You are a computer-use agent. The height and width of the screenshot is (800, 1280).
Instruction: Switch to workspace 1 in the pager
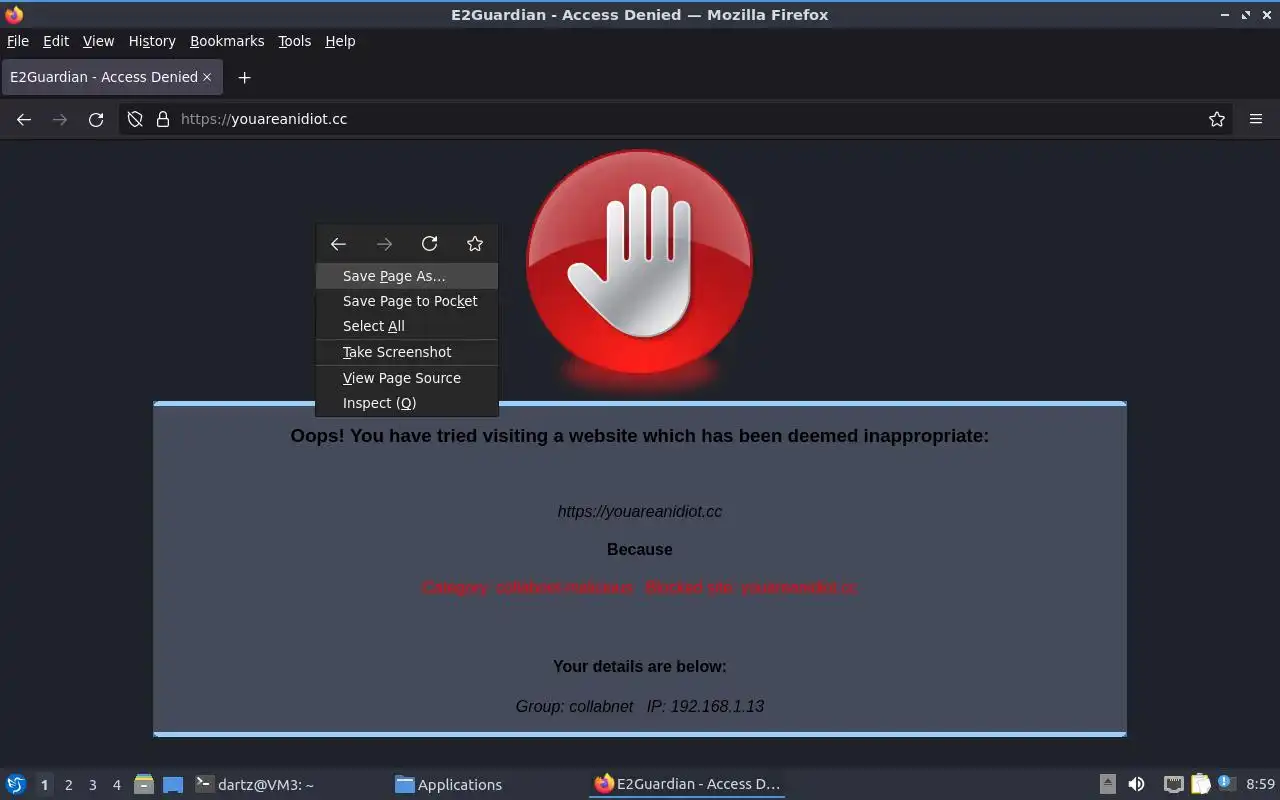click(44, 785)
